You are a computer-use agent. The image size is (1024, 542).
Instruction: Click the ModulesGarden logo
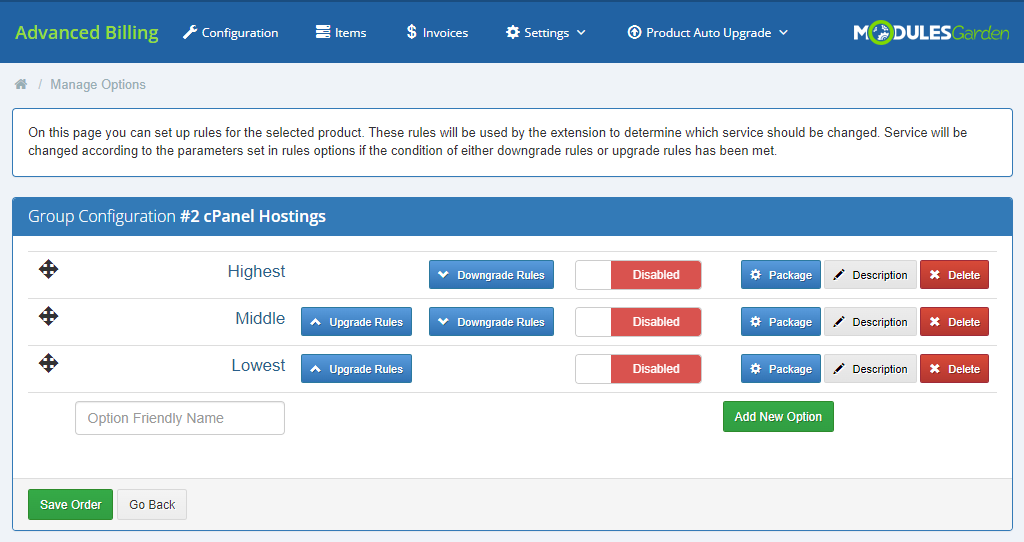pos(931,33)
